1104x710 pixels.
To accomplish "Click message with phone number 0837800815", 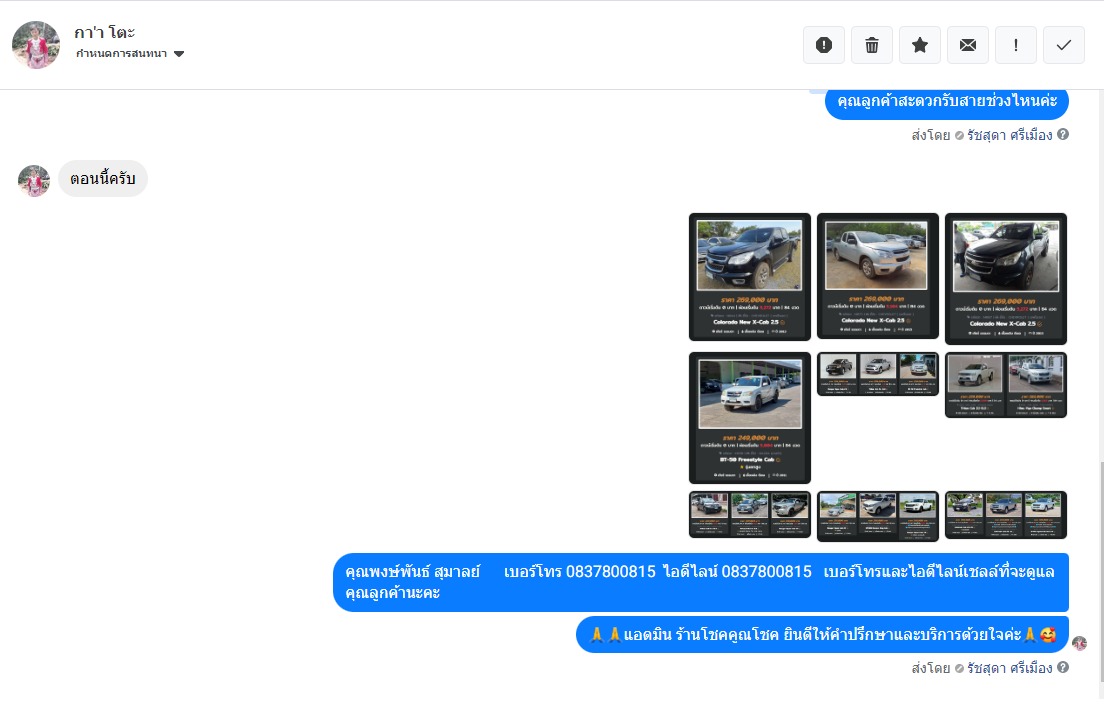I will click(x=701, y=583).
